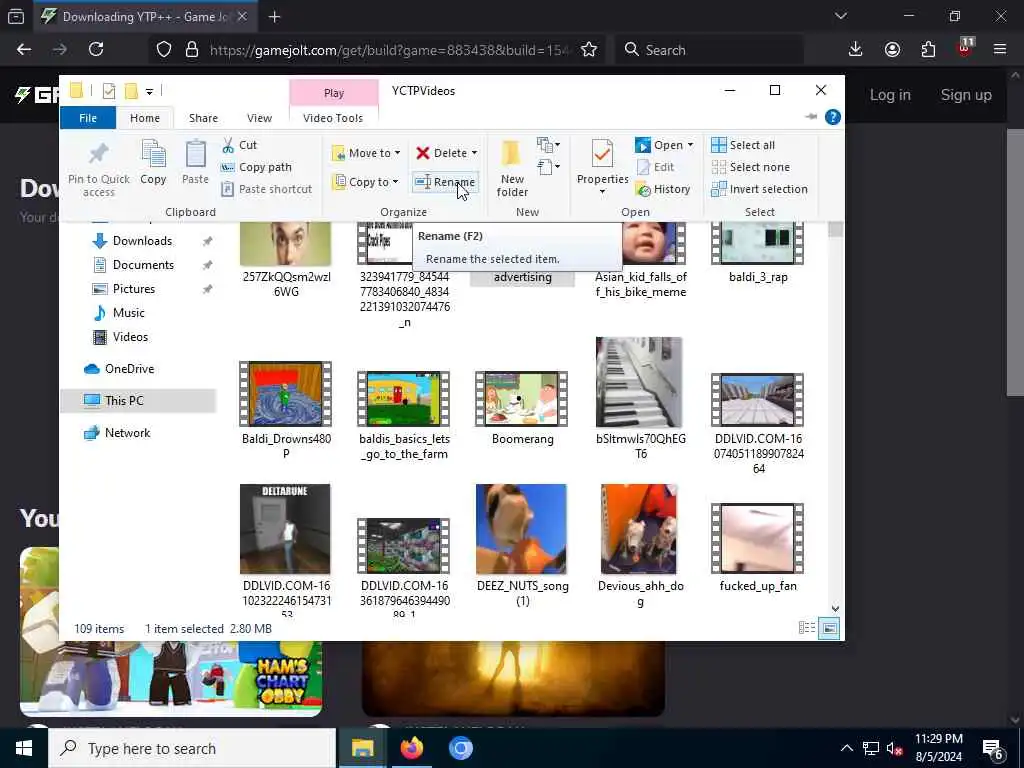Expand the Copy to dropdown
The width and height of the screenshot is (1024, 768).
pos(366,182)
